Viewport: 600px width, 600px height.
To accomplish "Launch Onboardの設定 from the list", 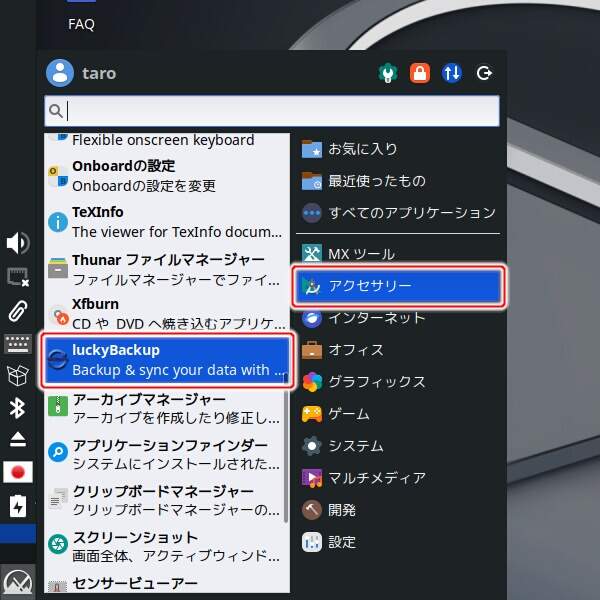I will point(167,176).
